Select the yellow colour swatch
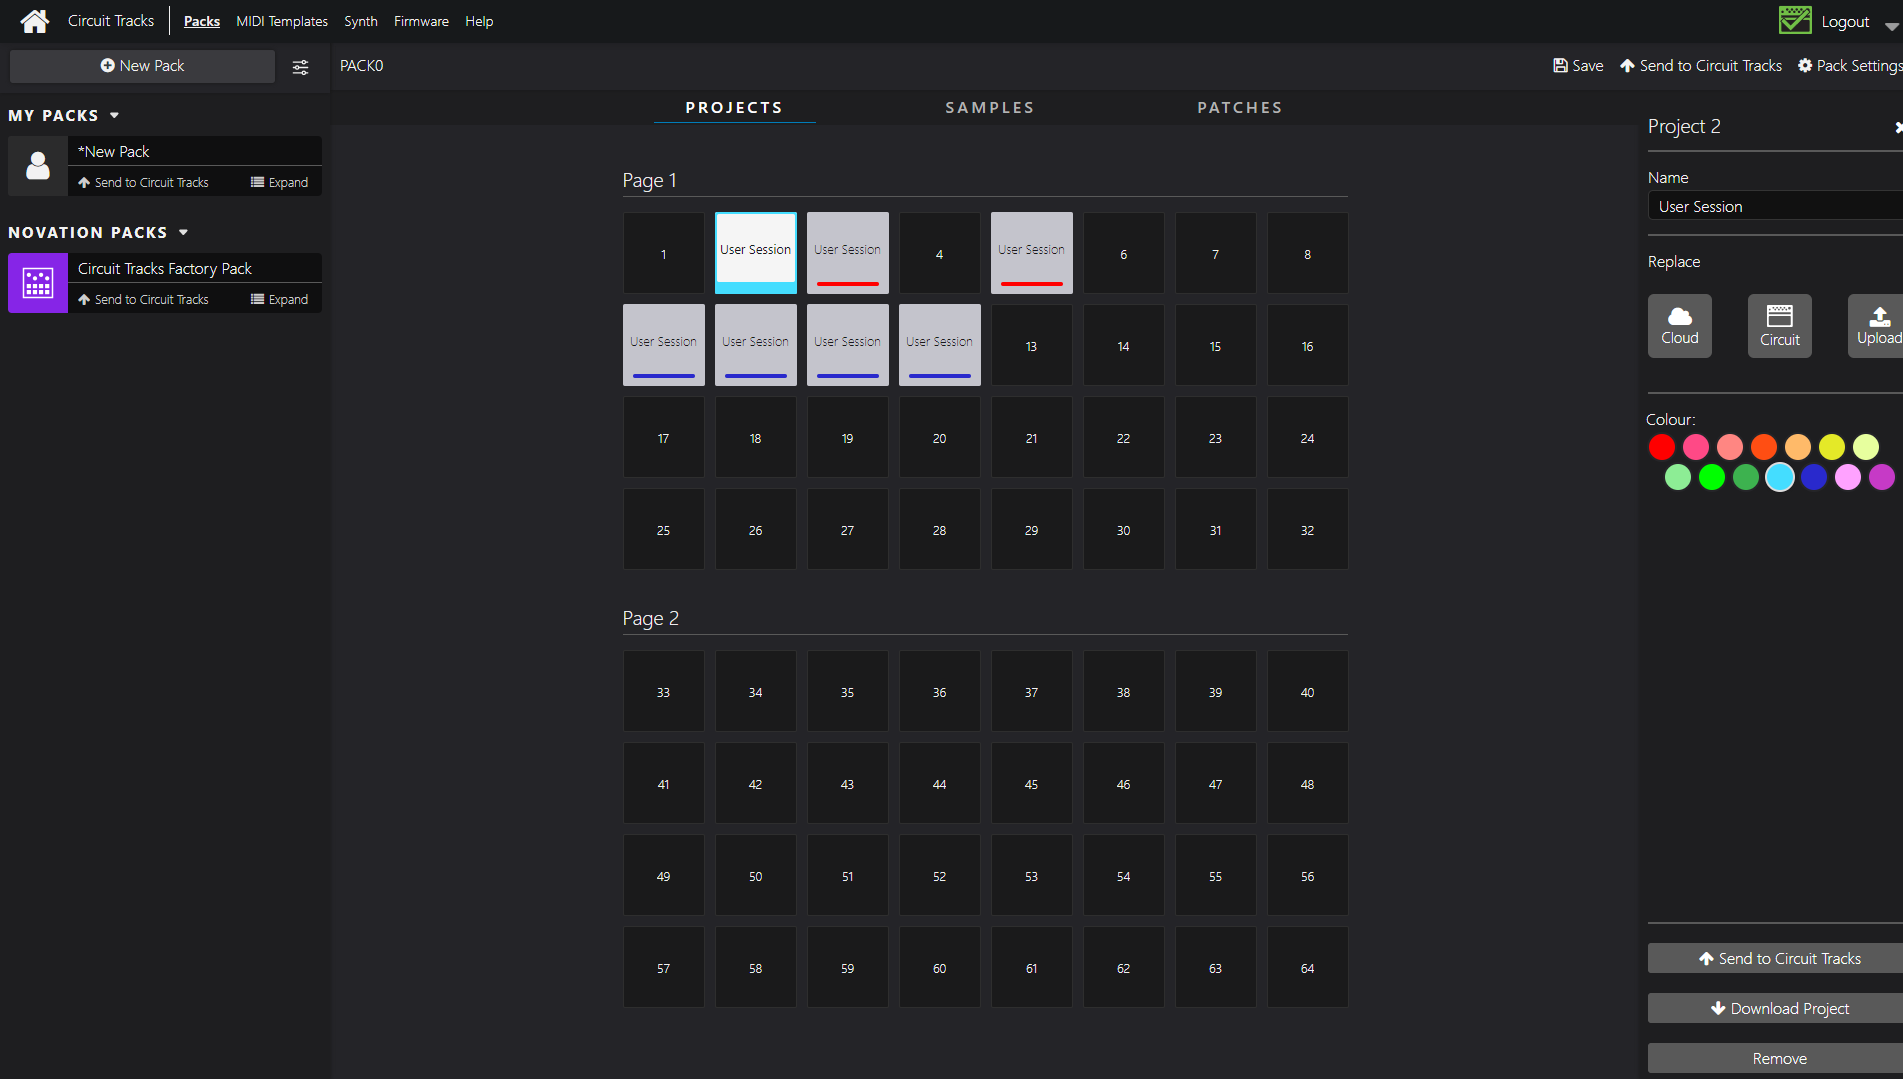This screenshot has height=1079, width=1903. (1832, 447)
